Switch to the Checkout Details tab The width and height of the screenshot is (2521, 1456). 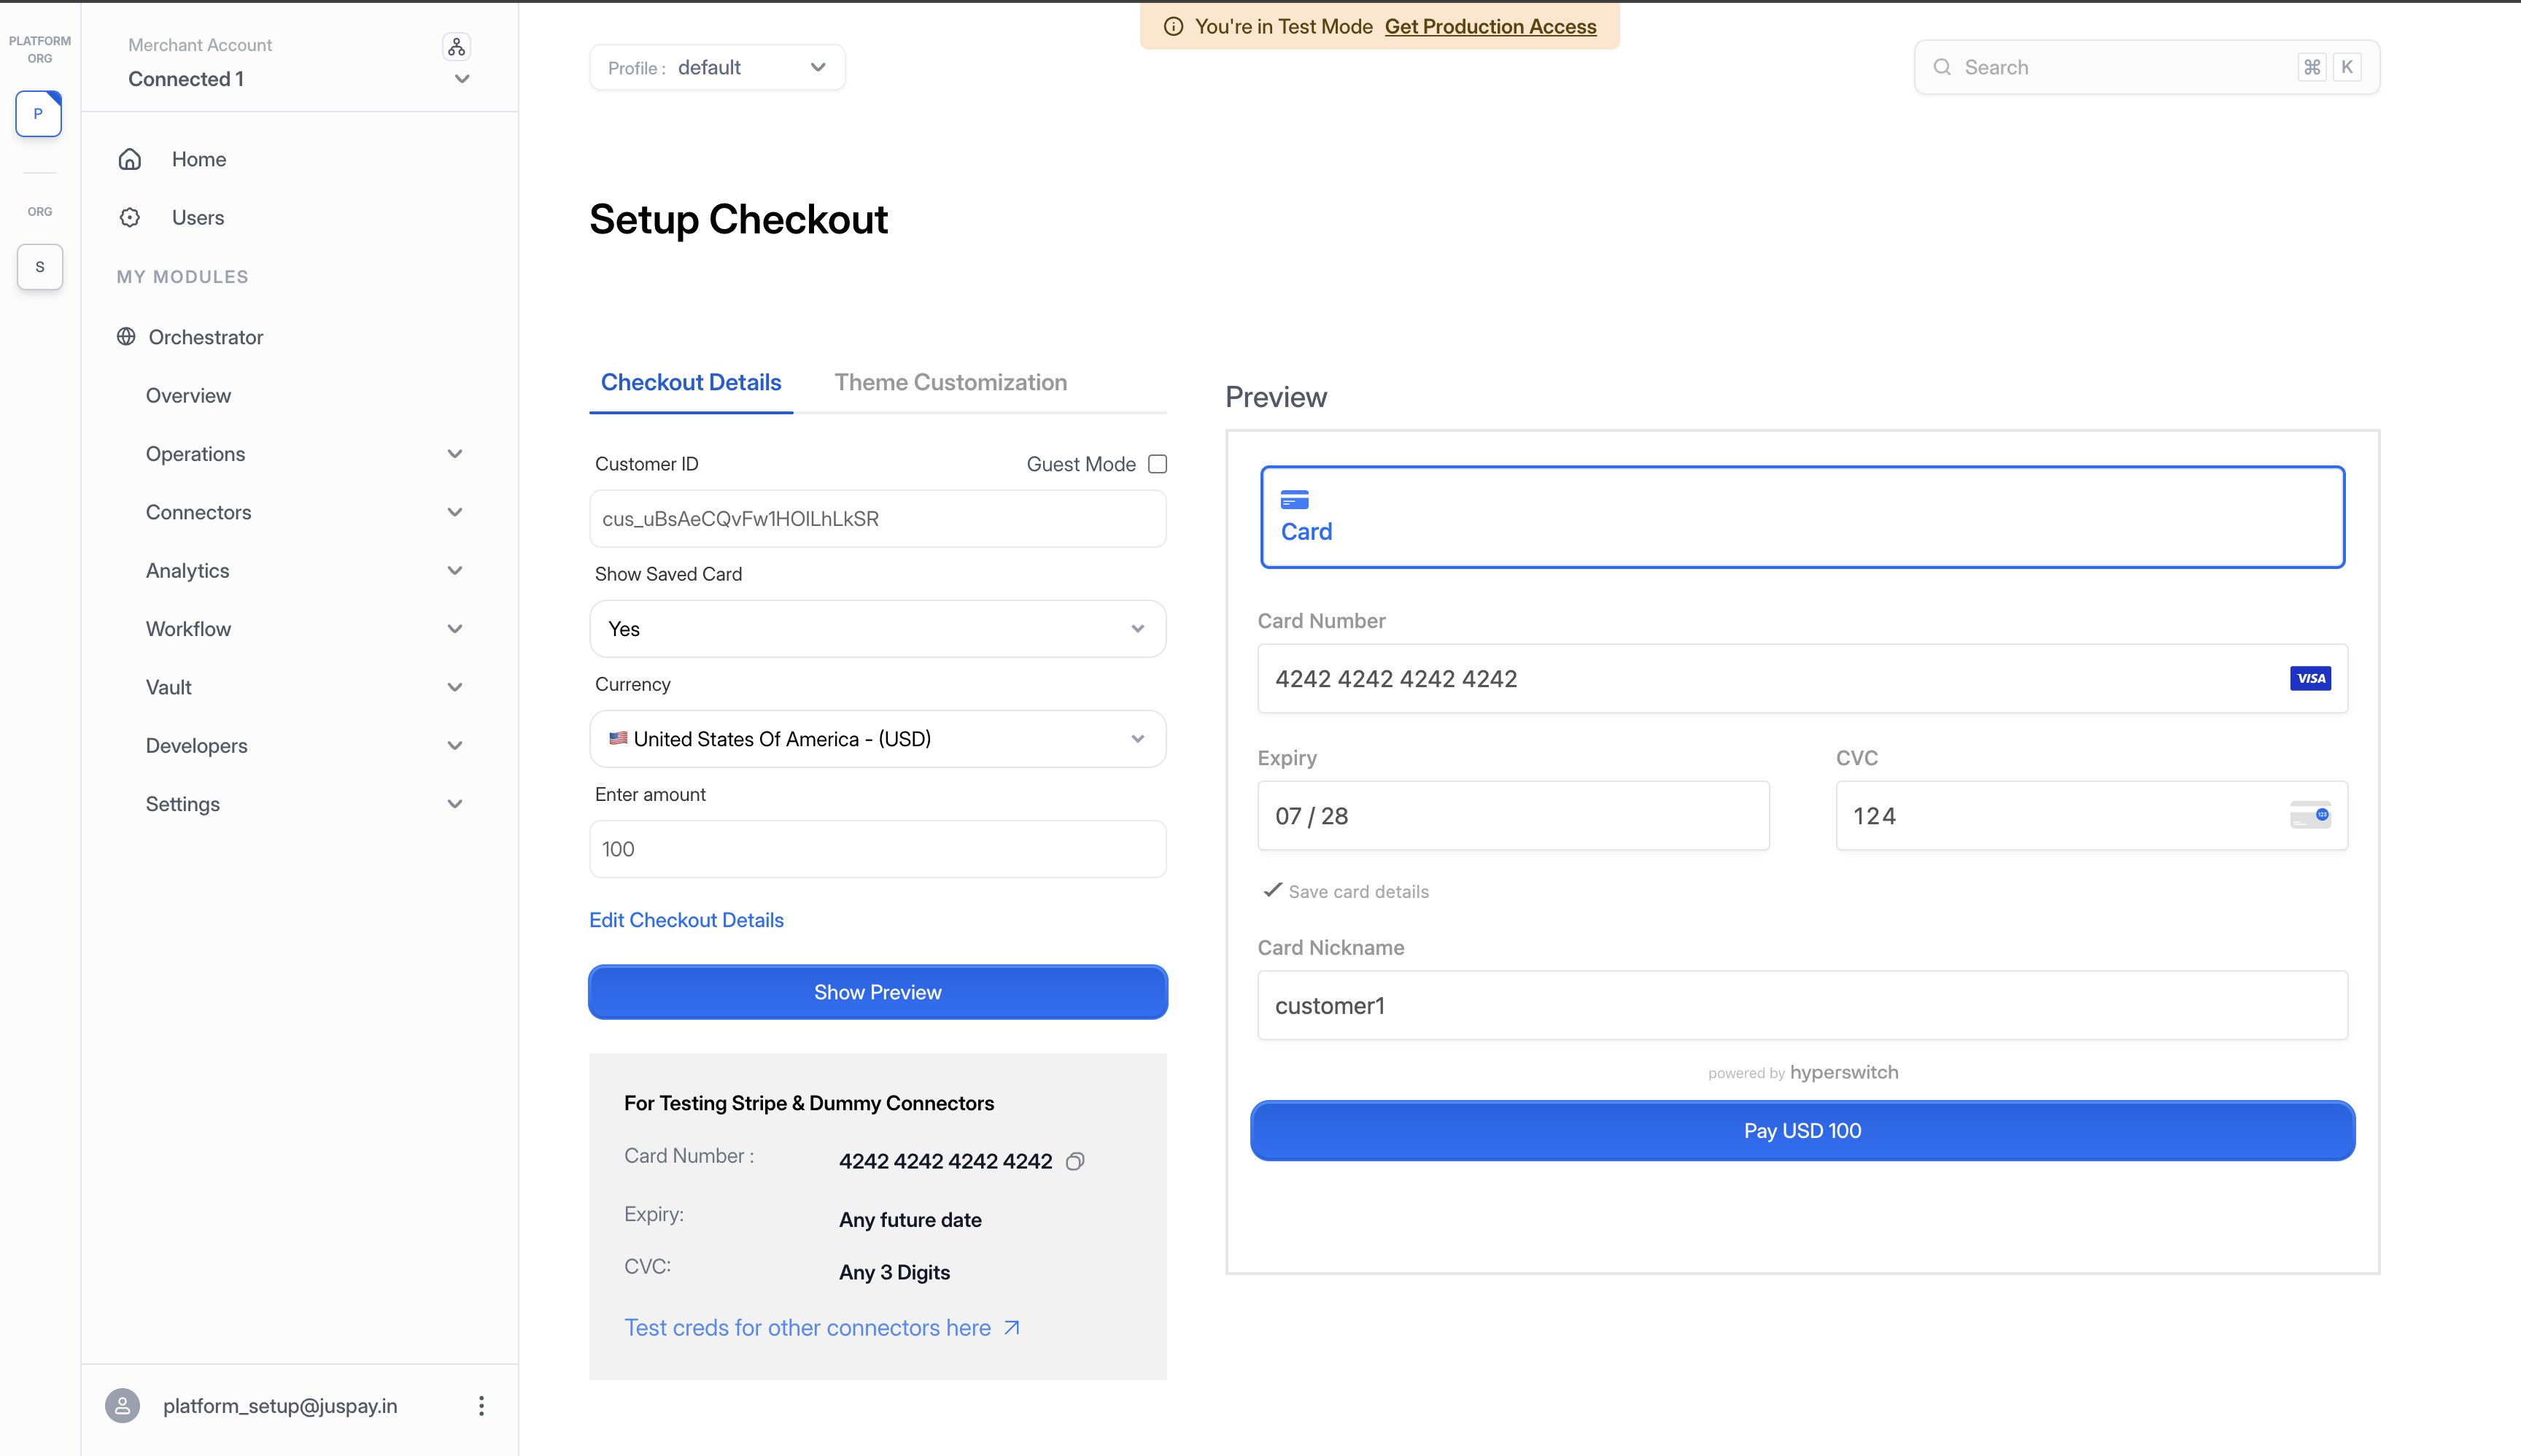(x=691, y=382)
